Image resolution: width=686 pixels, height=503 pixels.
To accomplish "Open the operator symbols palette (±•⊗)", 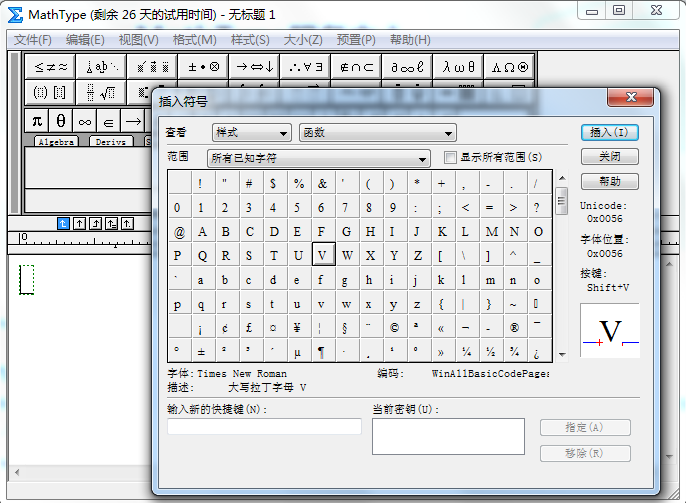I will [x=203, y=67].
